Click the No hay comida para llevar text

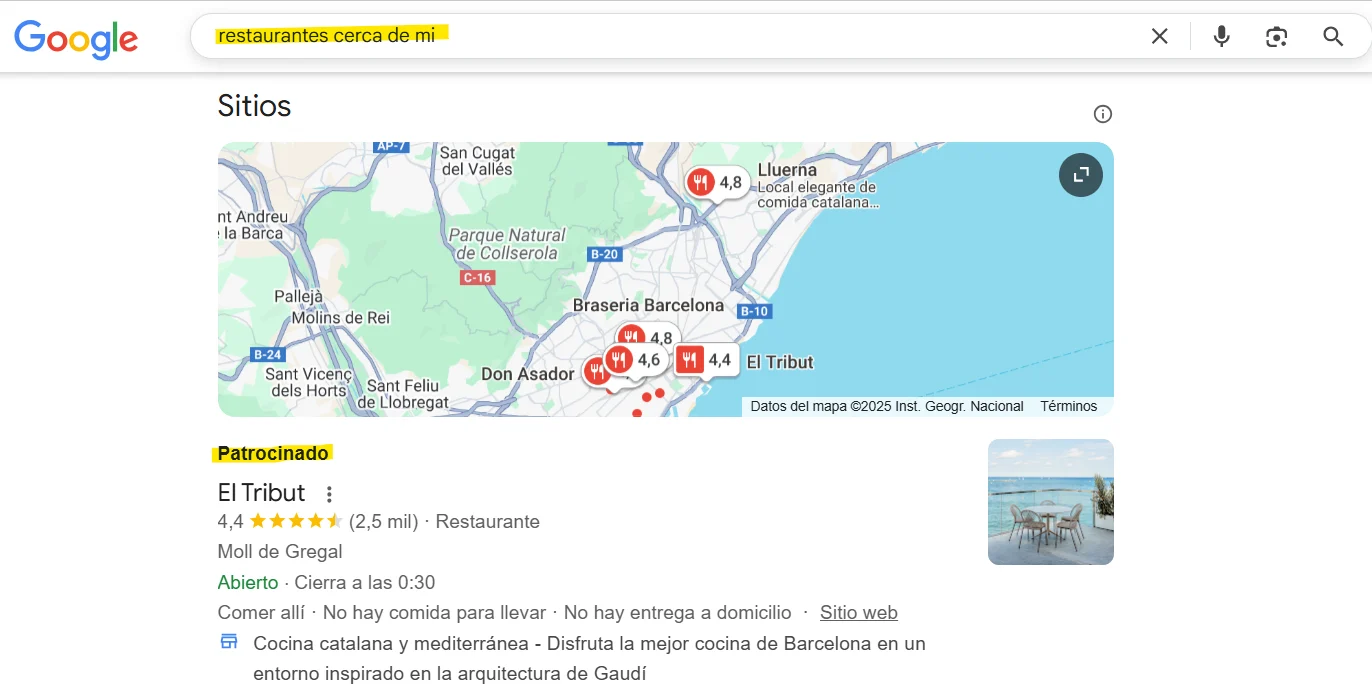(434, 613)
